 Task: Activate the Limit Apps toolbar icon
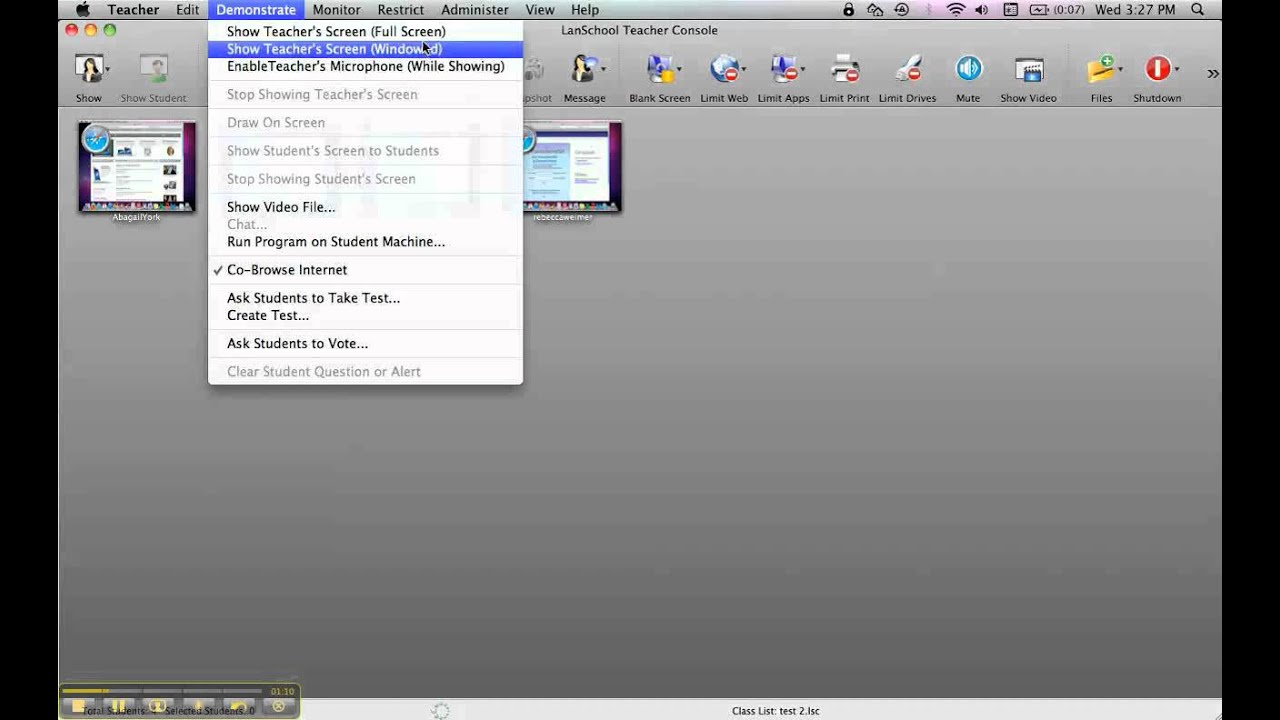coord(783,69)
